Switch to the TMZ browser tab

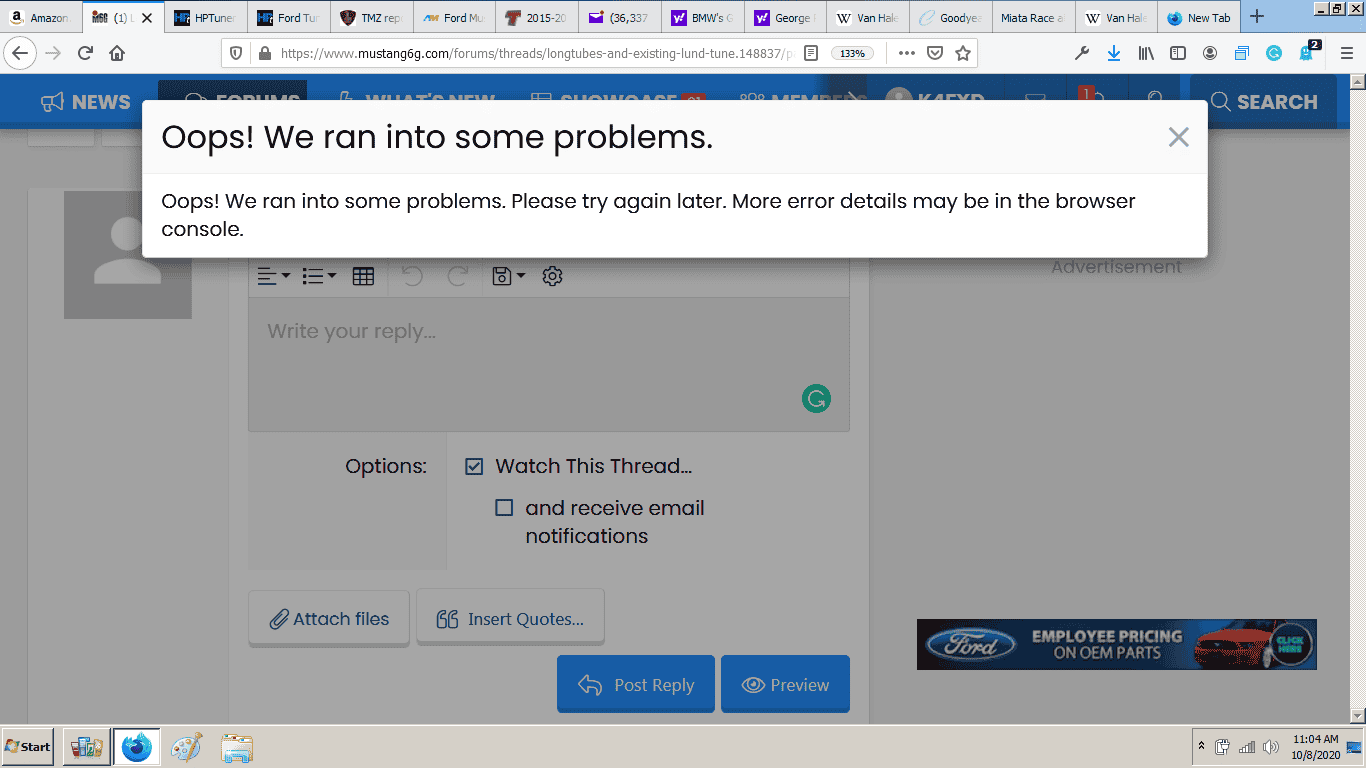[x=372, y=18]
